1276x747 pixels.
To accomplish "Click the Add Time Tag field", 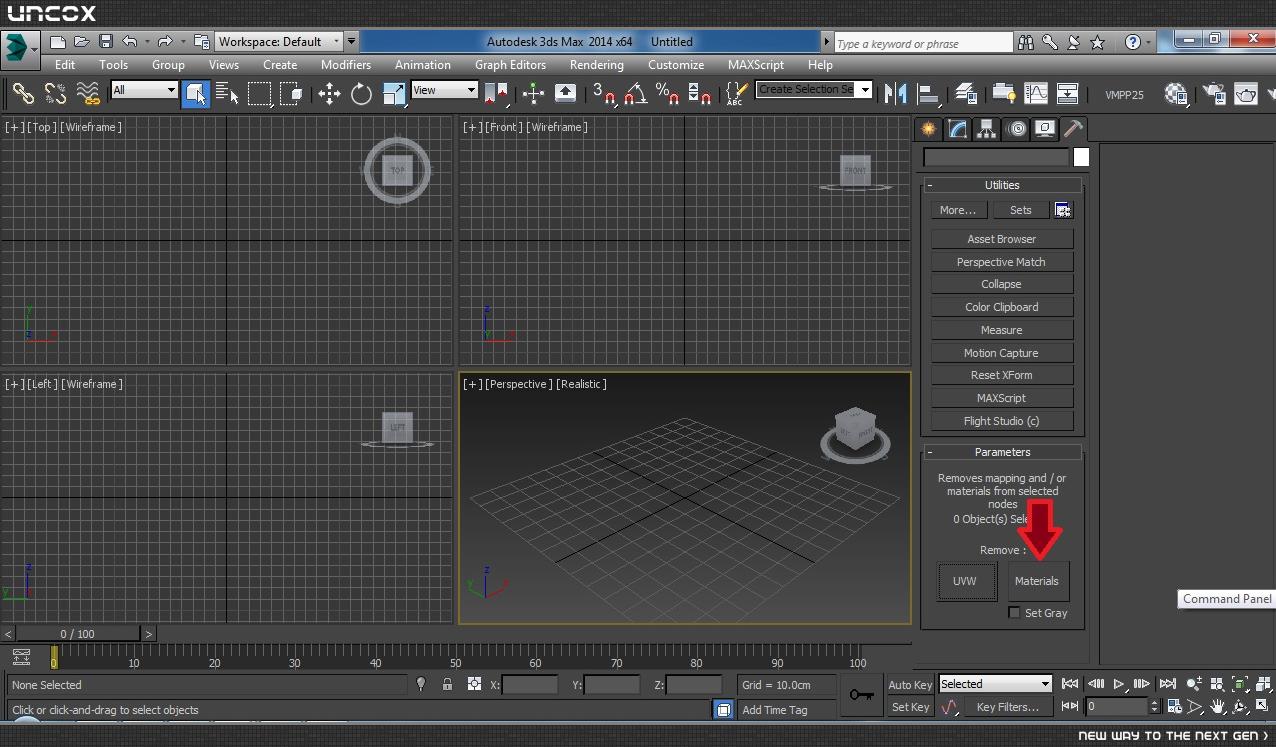I will (x=786, y=709).
